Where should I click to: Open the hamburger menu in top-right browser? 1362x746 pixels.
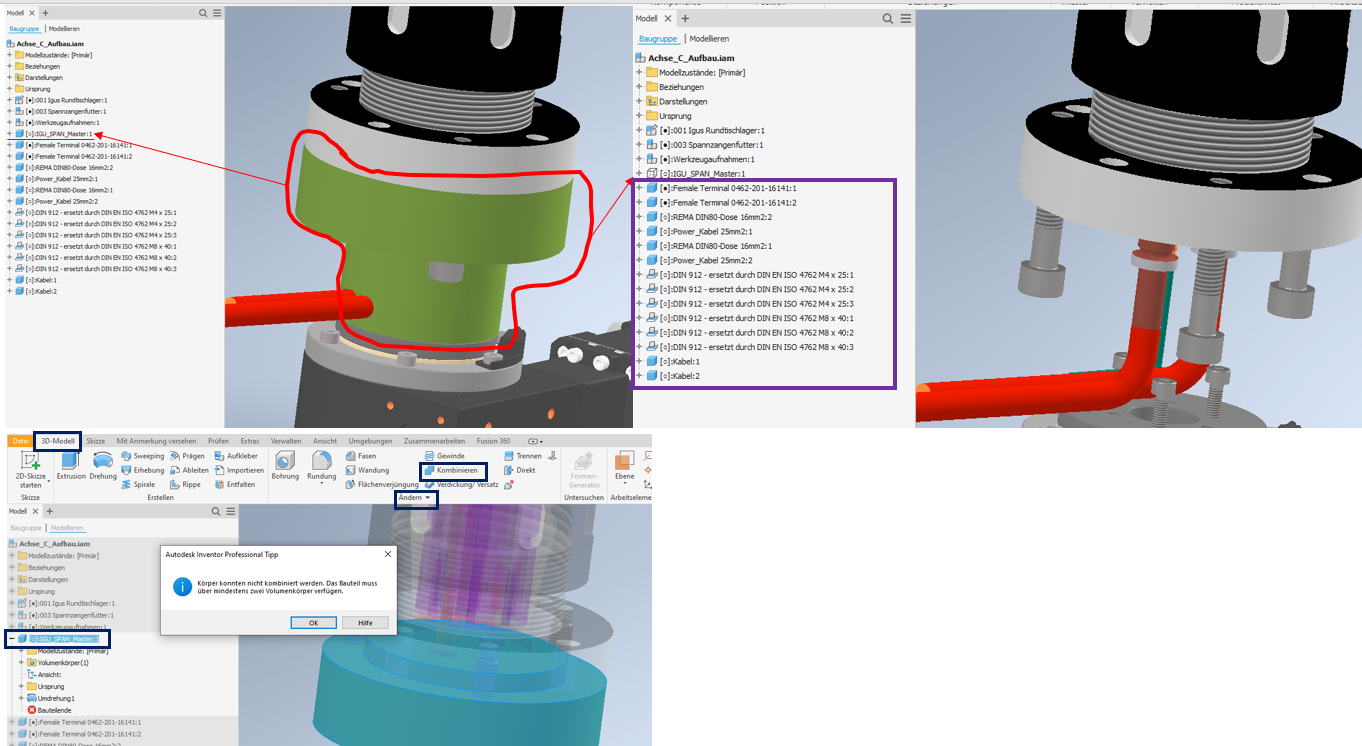(x=905, y=18)
